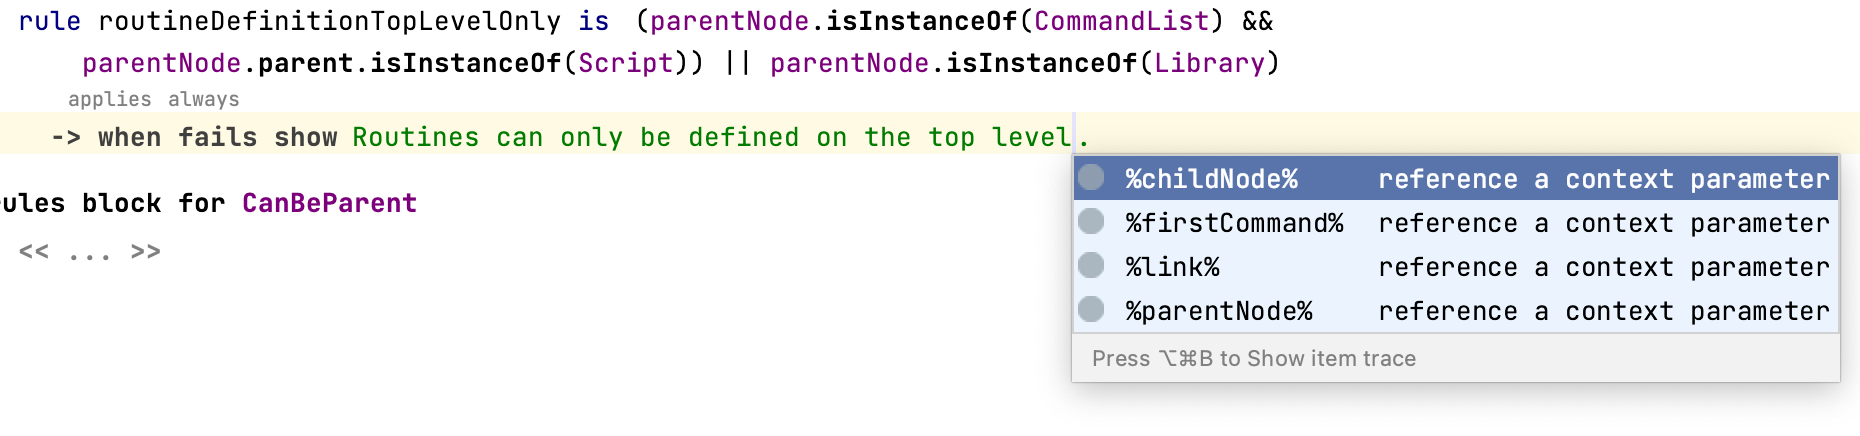The width and height of the screenshot is (1860, 436).
Task: Click the CanBeParent concept reference
Action: click(329, 203)
